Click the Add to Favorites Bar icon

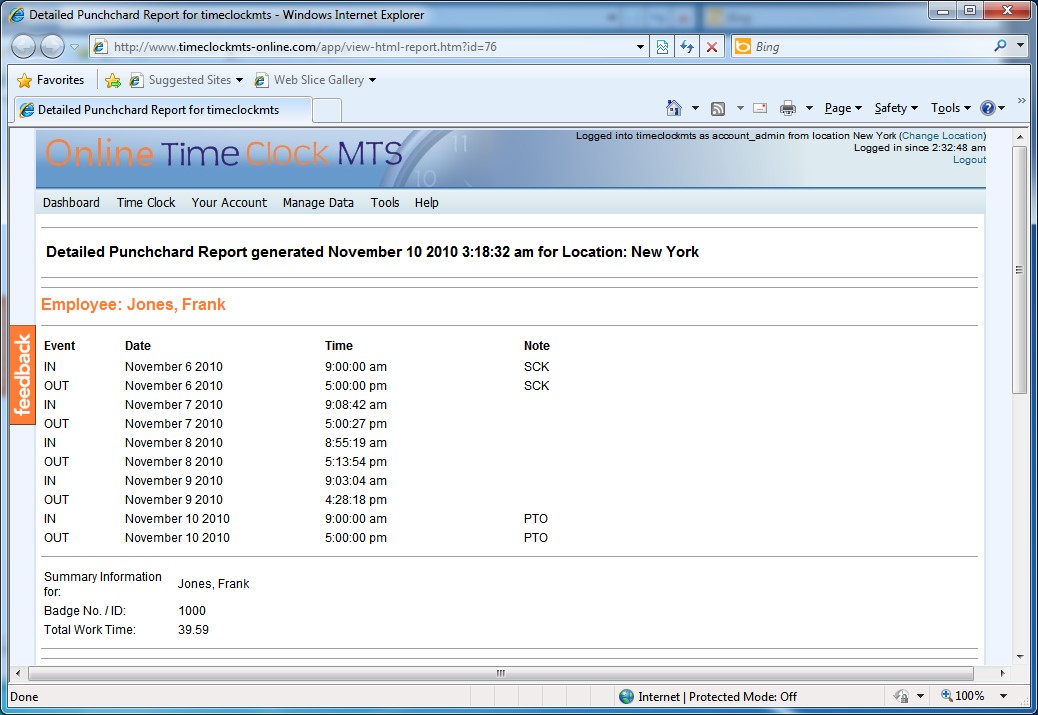pyautogui.click(x=113, y=80)
